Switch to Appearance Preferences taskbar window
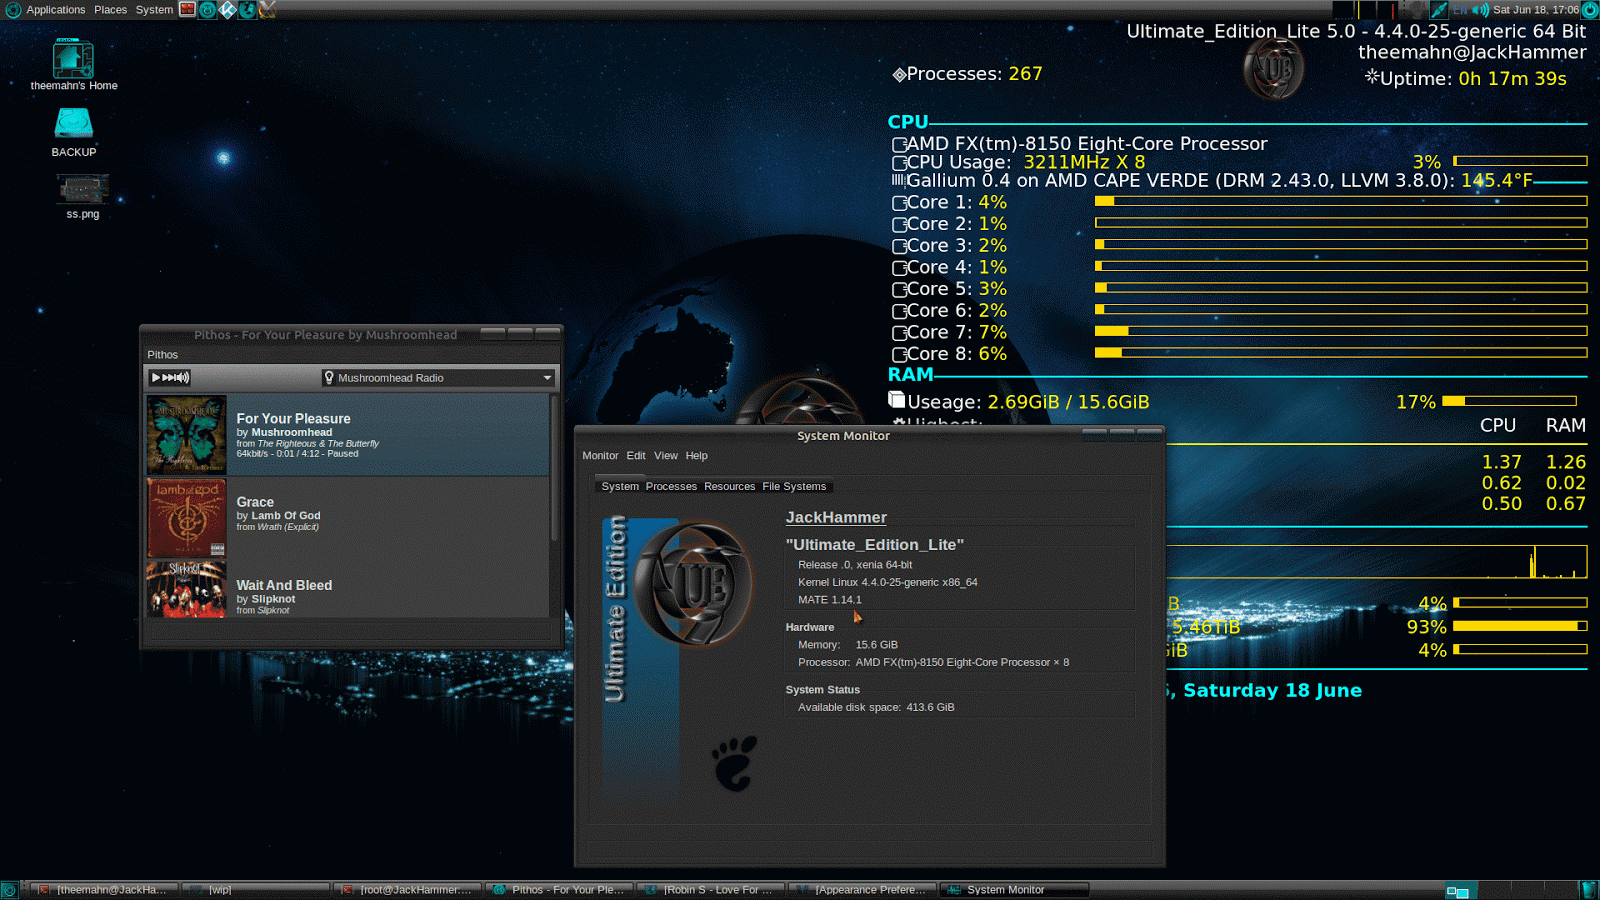1600x900 pixels. tap(863, 890)
